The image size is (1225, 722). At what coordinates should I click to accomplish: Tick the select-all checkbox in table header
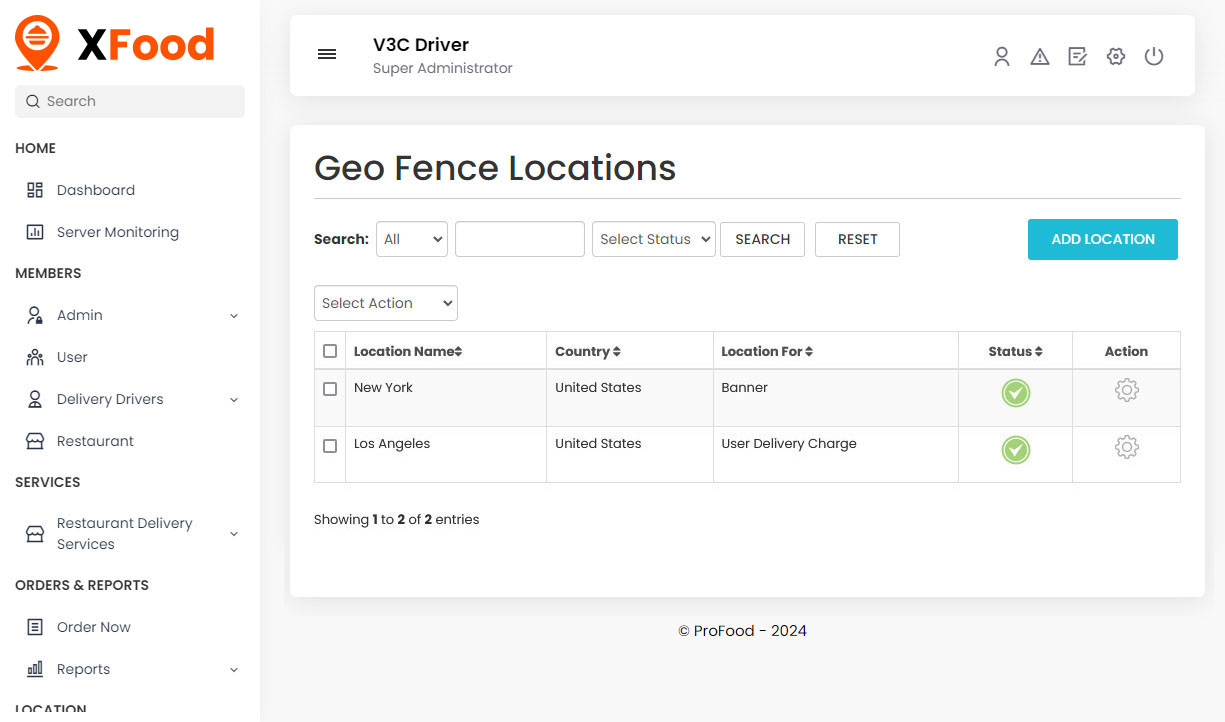coord(330,350)
